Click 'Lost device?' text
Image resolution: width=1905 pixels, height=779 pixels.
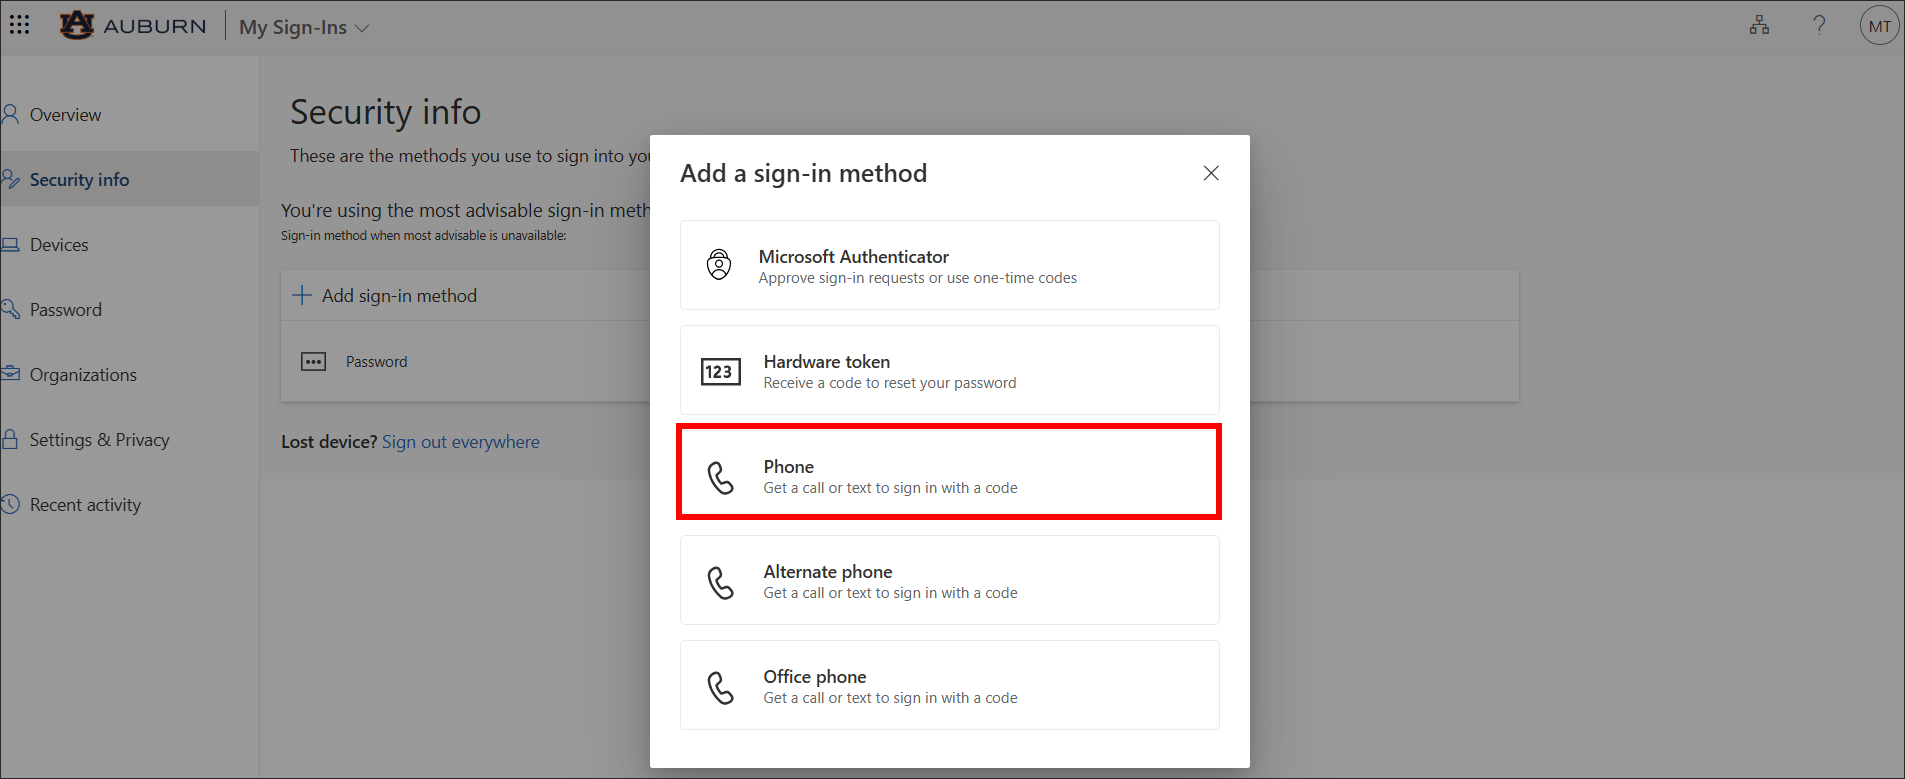329,441
